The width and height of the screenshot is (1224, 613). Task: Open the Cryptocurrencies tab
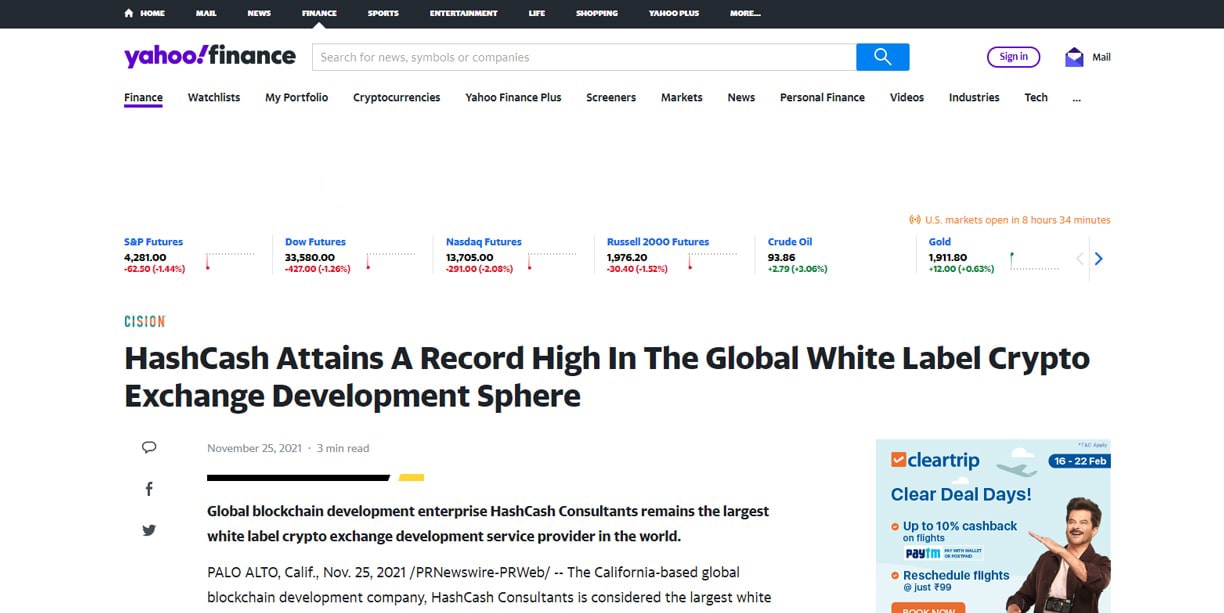point(396,98)
